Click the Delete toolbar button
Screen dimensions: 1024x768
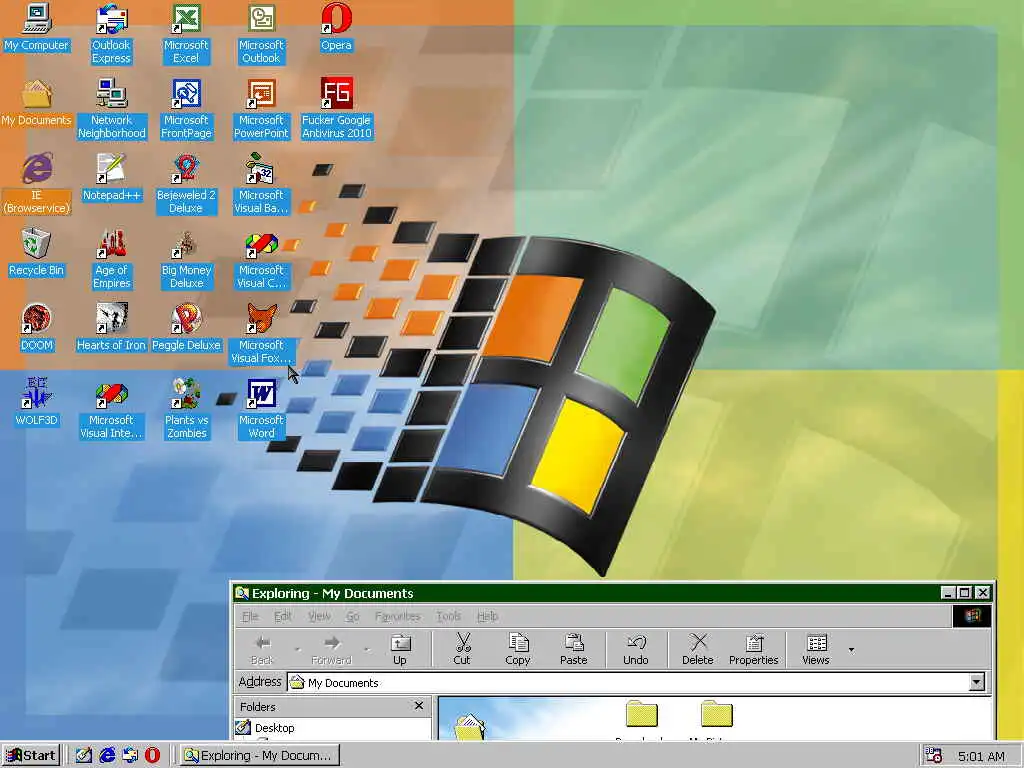pos(697,649)
